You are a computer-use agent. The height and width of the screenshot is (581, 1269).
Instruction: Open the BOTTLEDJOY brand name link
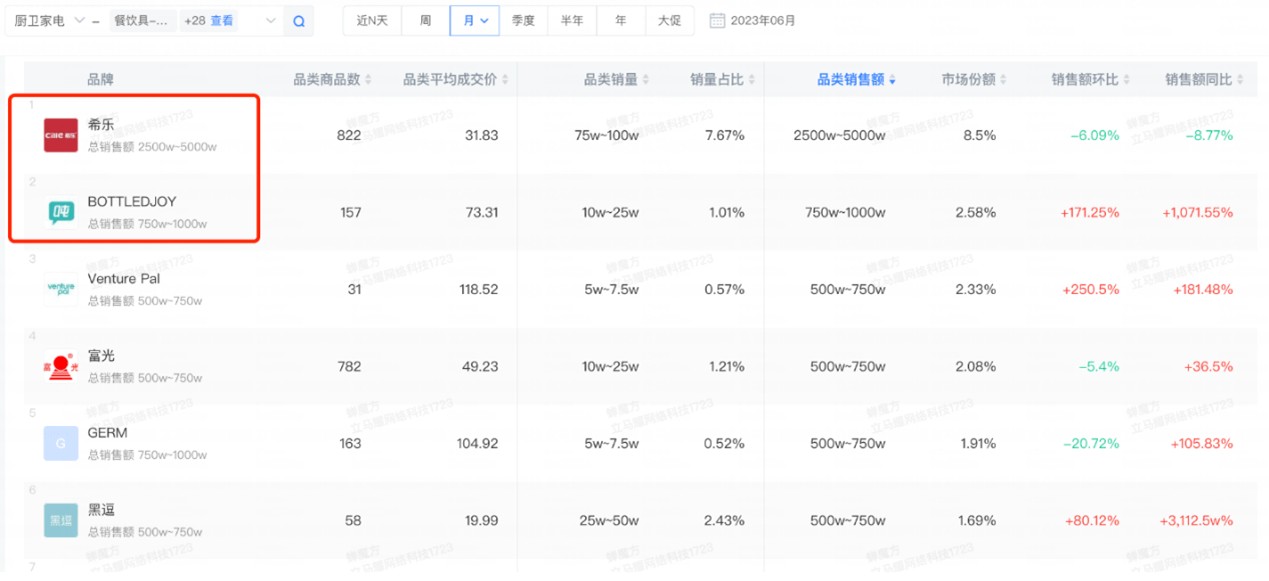tap(132, 201)
